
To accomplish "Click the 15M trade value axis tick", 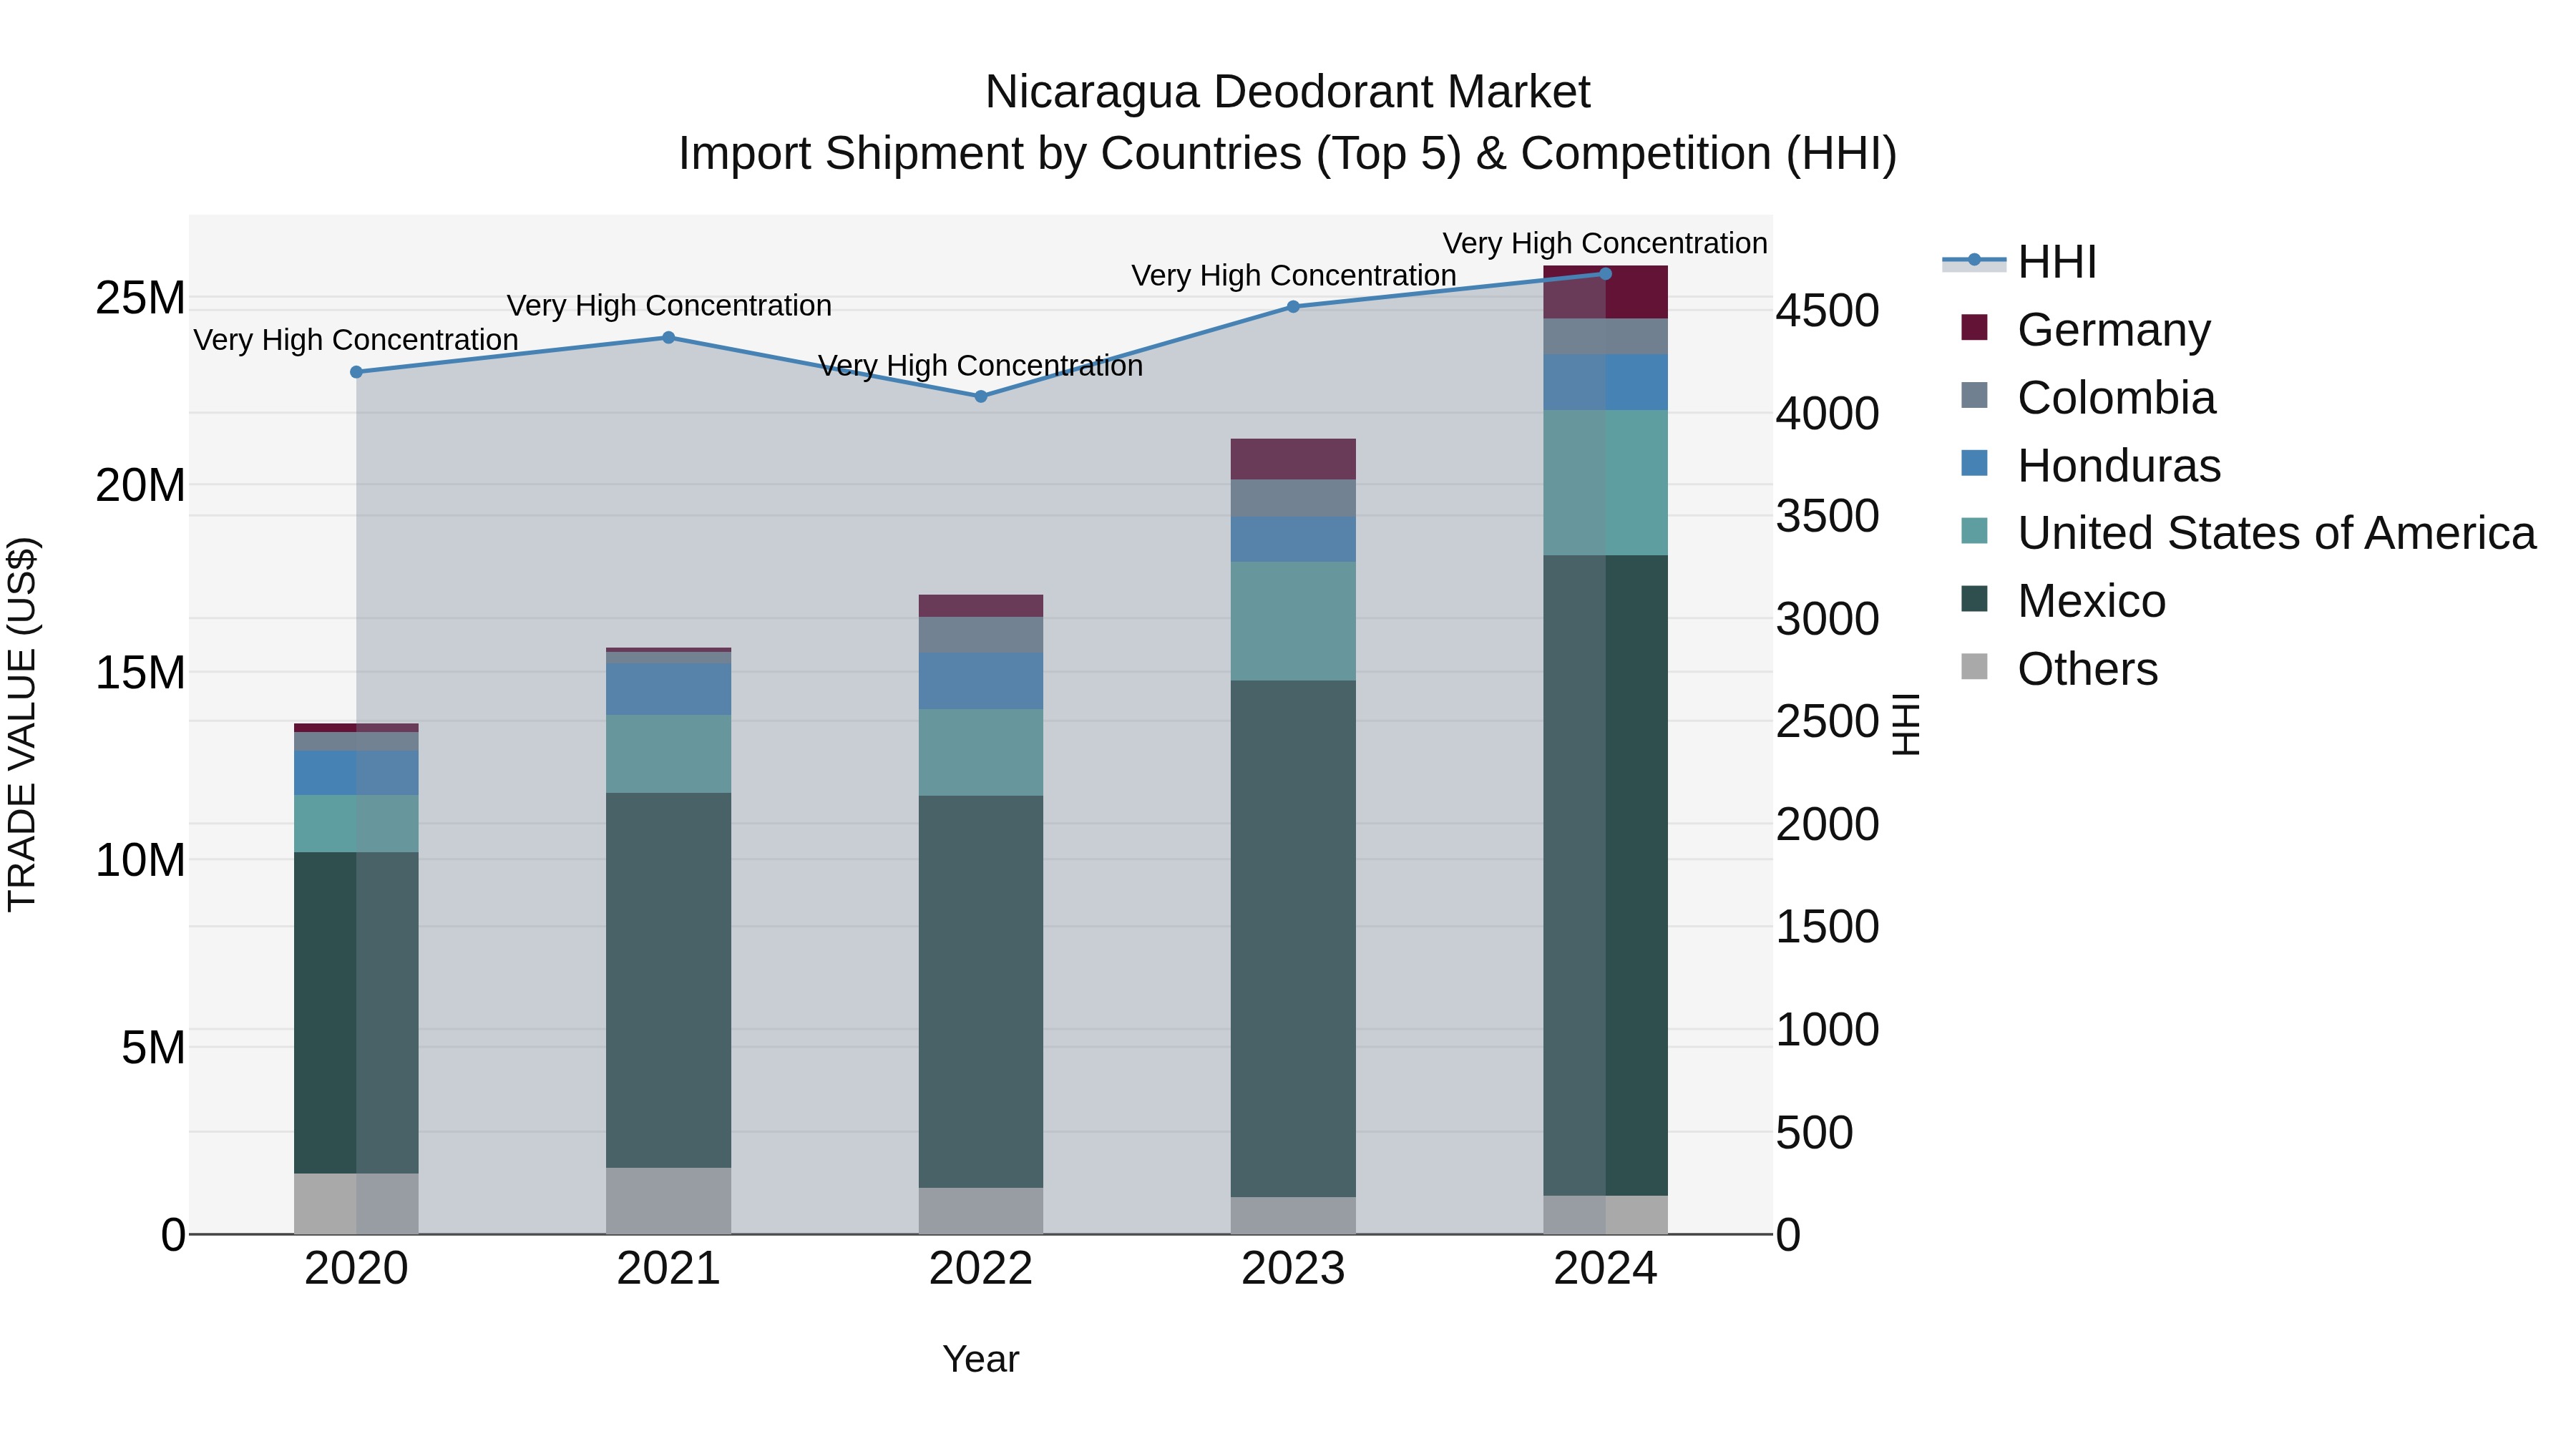I will tap(140, 673).
